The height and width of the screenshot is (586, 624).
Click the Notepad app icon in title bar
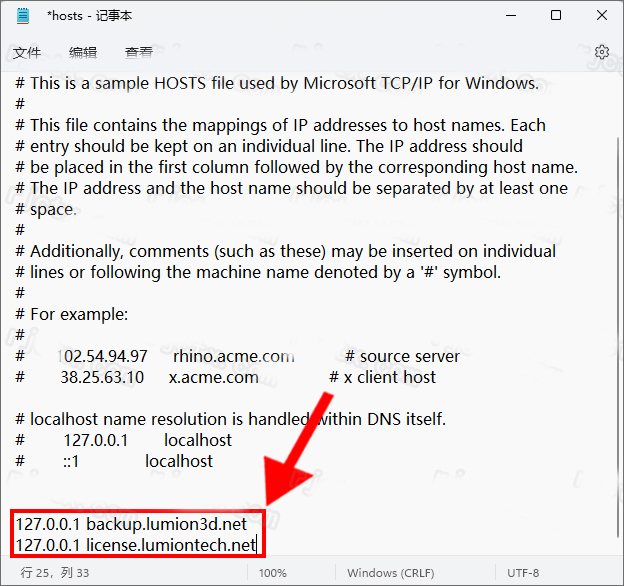(23, 16)
